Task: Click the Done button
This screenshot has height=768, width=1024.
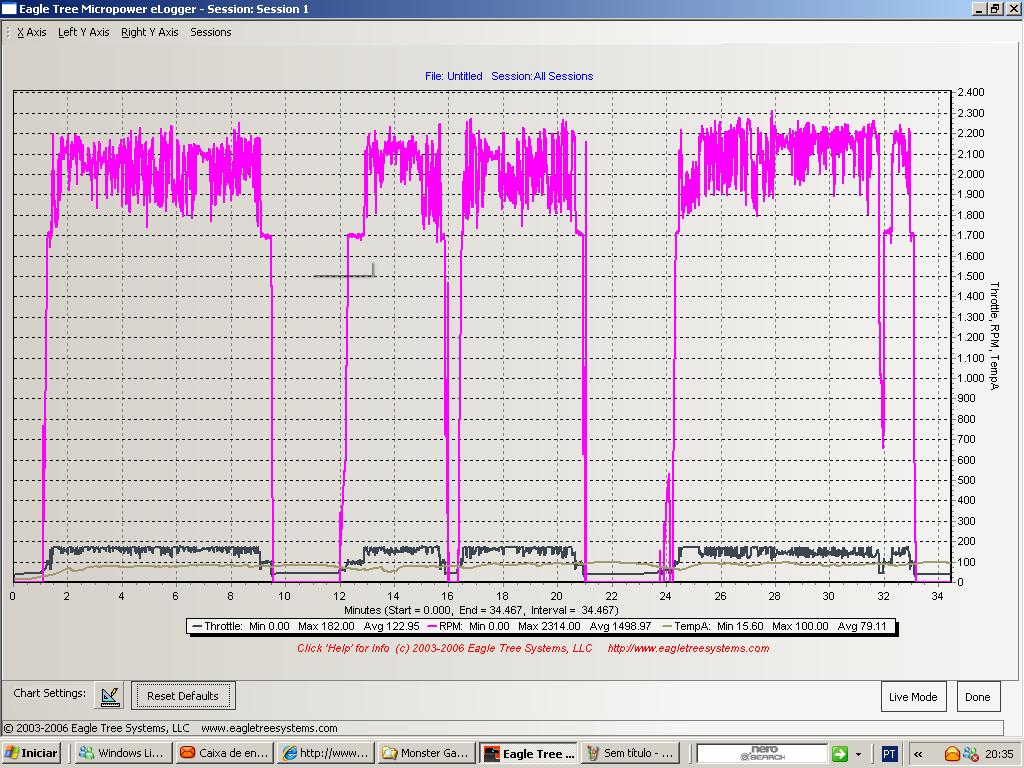Action: pyautogui.click(x=977, y=697)
